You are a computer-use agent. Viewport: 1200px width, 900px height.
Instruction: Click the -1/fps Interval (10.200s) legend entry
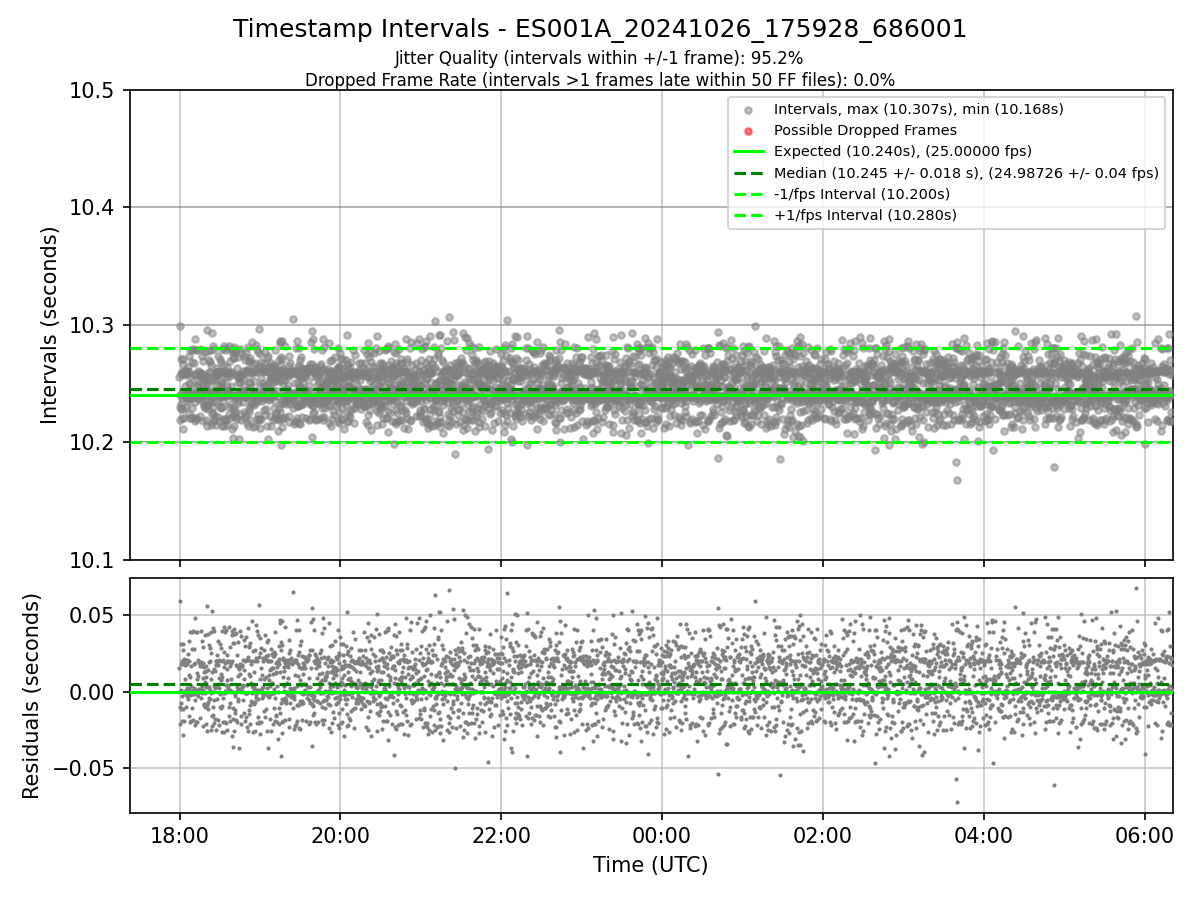coord(862,194)
